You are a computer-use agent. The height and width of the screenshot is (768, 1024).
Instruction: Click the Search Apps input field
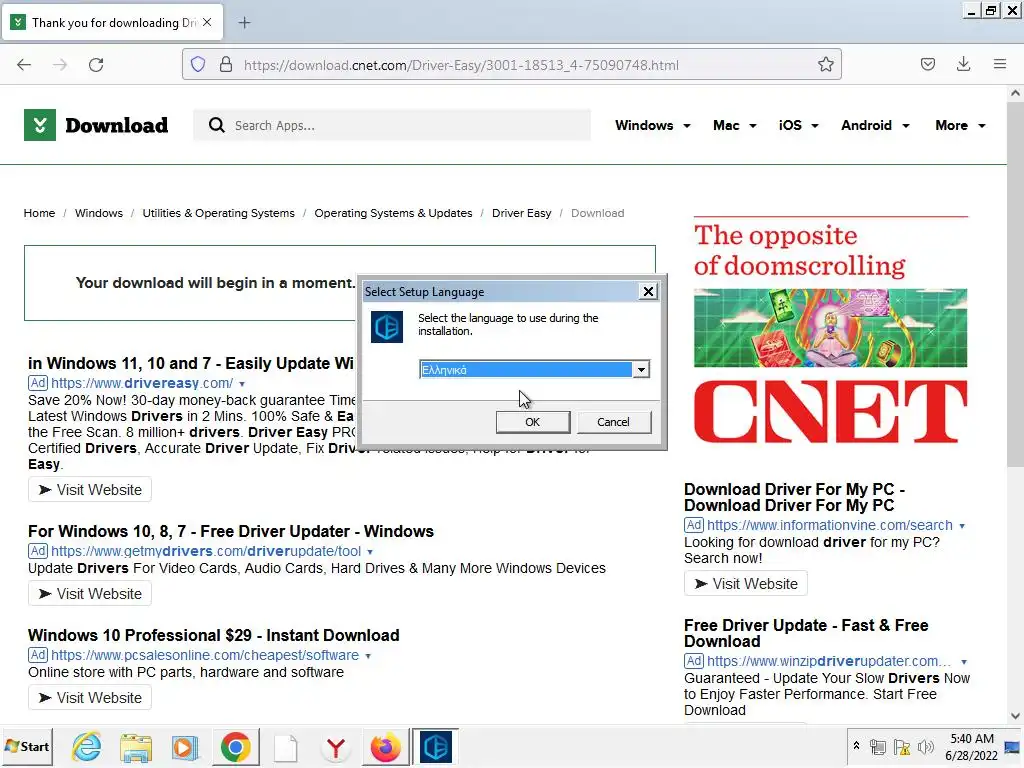click(392, 125)
